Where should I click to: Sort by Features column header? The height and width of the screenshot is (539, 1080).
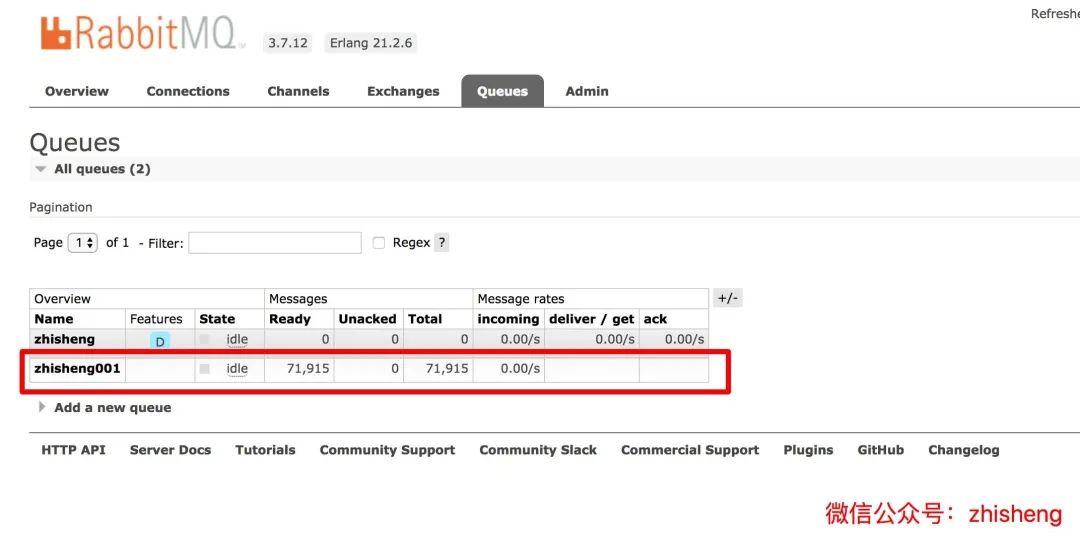coord(156,319)
